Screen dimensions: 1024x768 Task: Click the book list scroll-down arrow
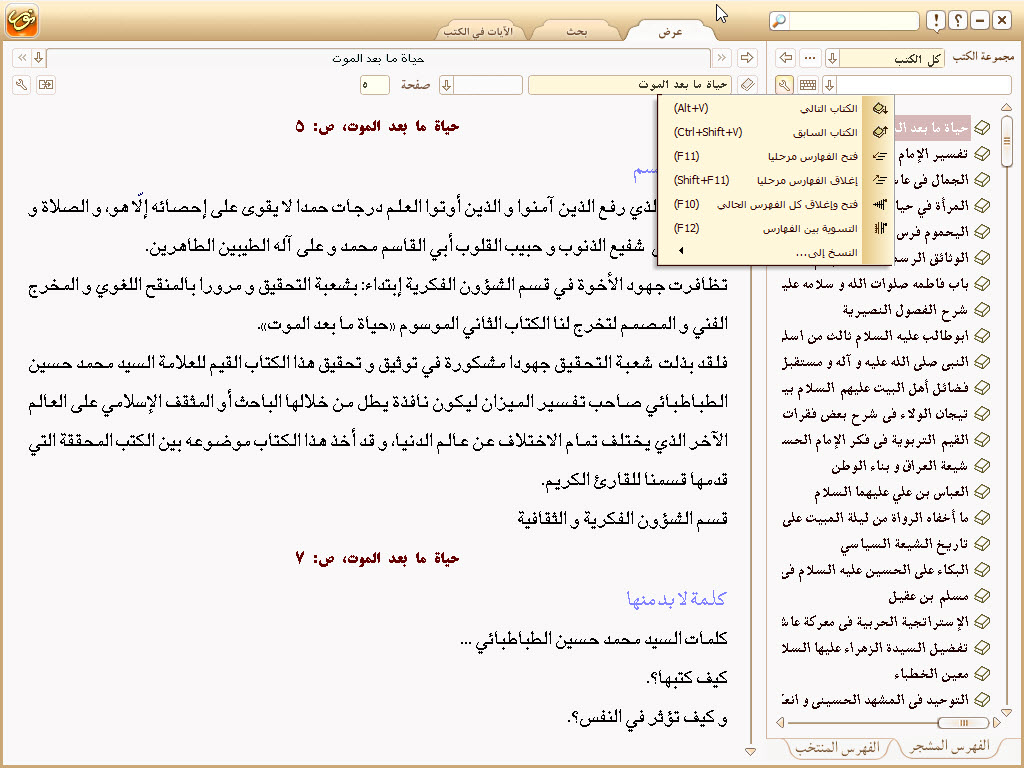point(1006,712)
